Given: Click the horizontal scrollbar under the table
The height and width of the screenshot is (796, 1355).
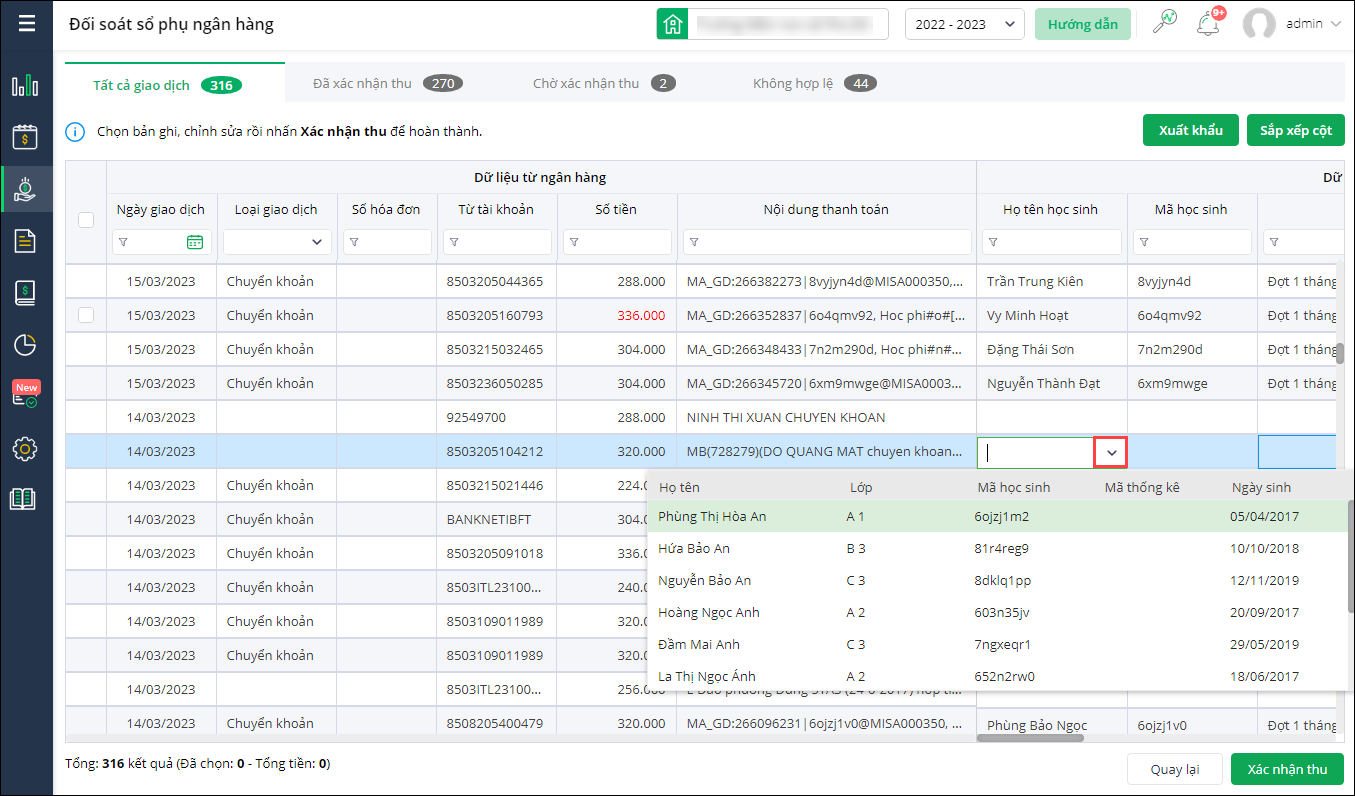Looking at the screenshot, I should tap(1030, 738).
